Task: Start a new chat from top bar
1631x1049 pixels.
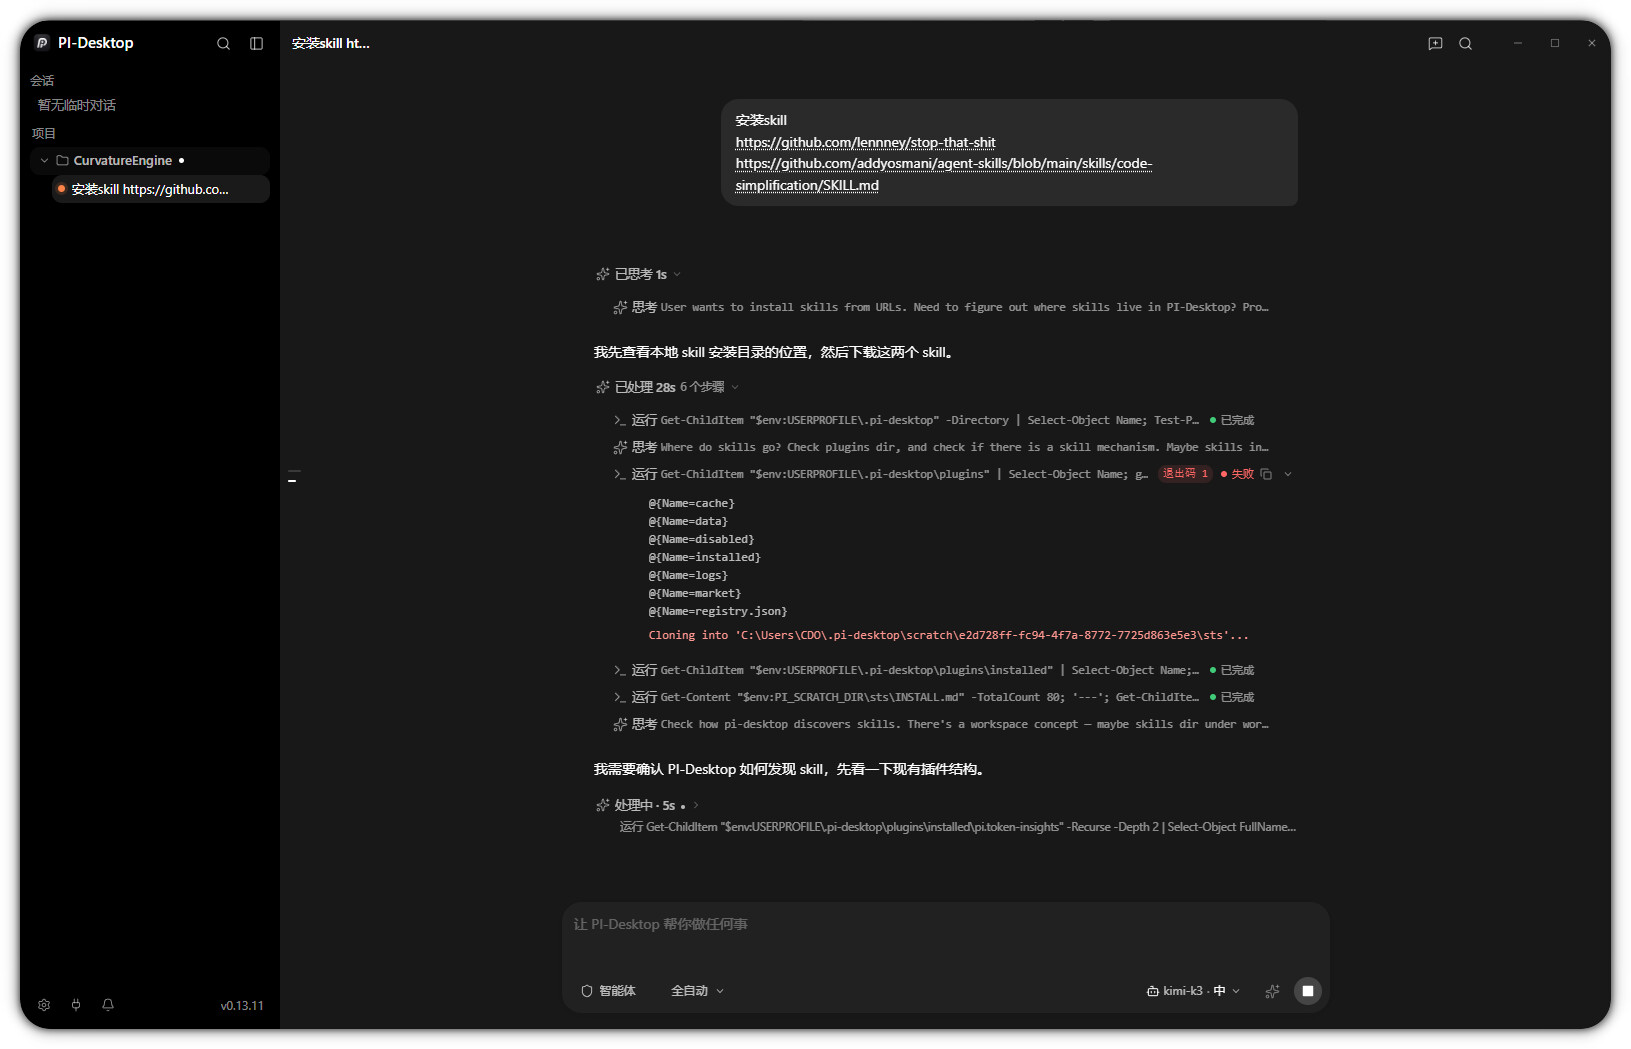Action: pyautogui.click(x=1435, y=43)
